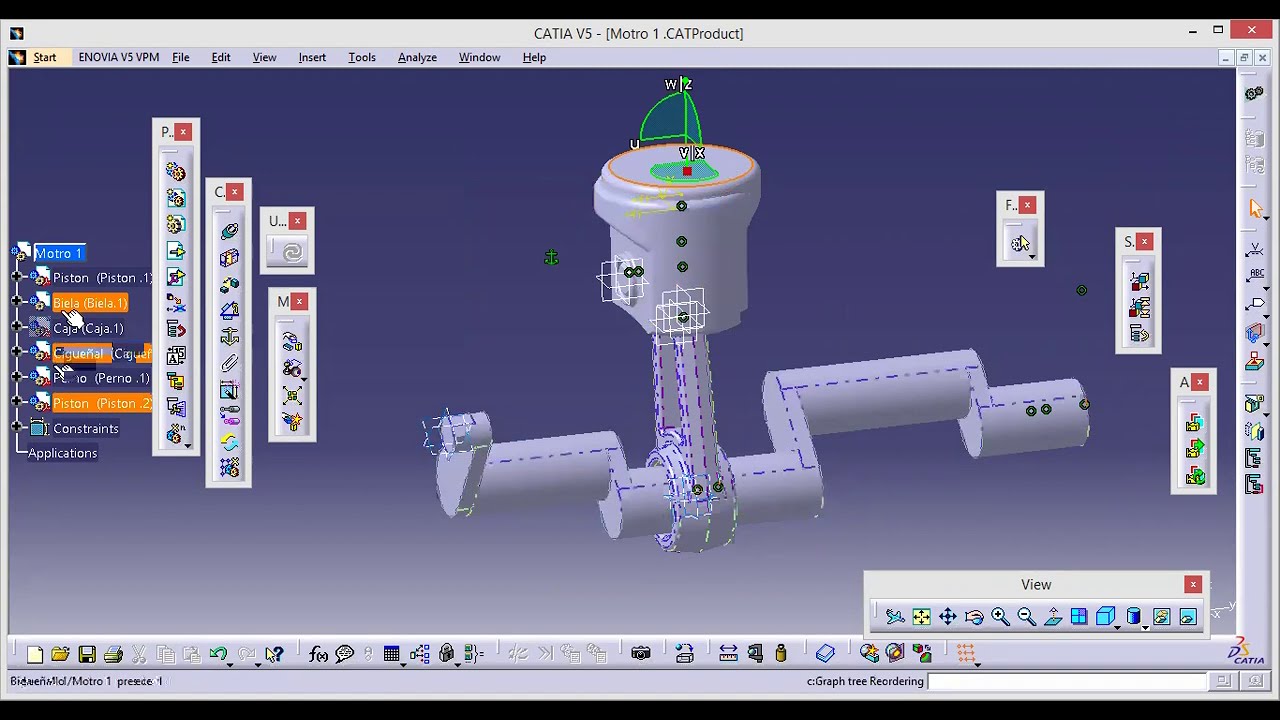
Task: Expand the Caja (Caja.1) tree node
Action: (17, 327)
